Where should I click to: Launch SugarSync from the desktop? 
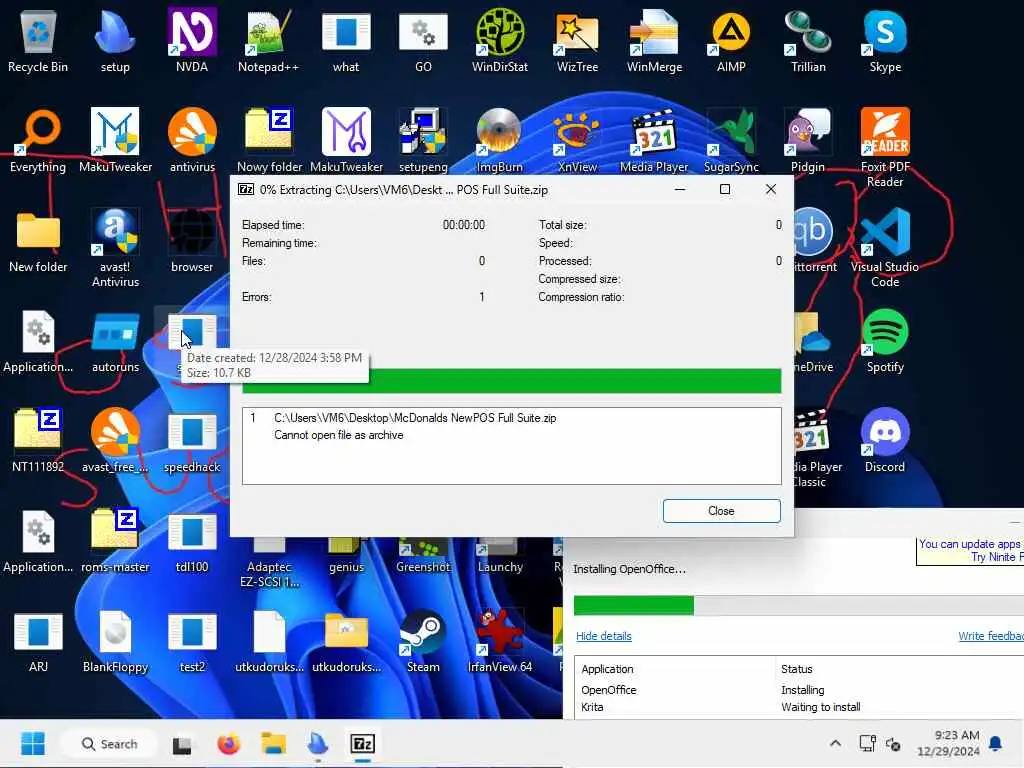pos(731,140)
